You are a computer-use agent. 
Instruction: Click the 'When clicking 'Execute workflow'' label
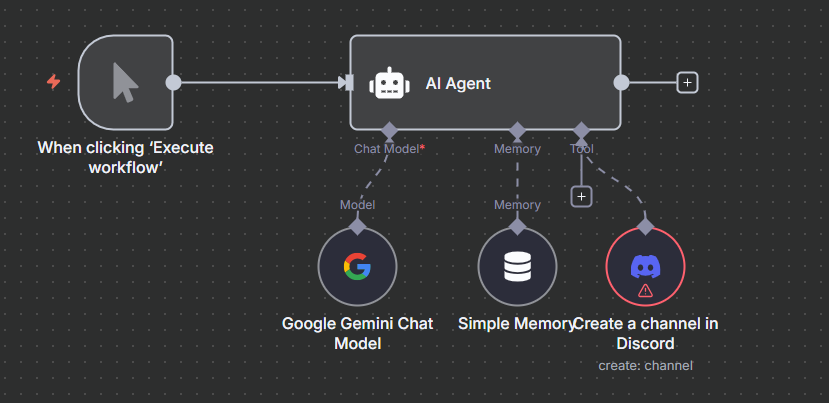pos(125,157)
